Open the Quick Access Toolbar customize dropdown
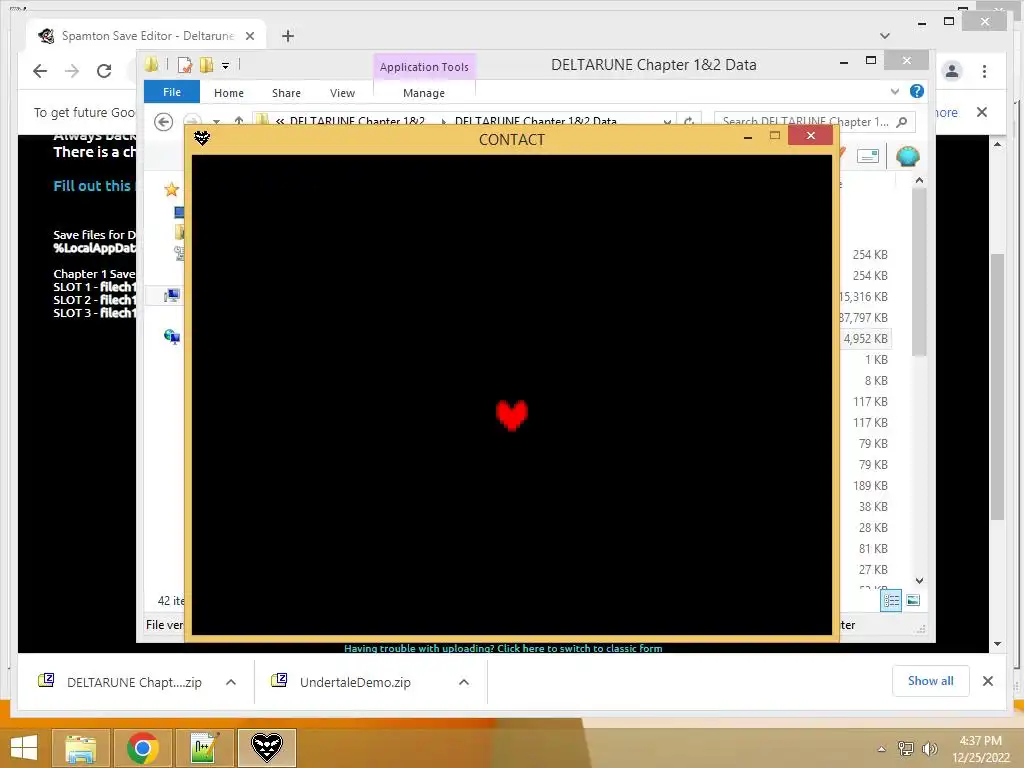Screen dimensions: 1024x768 click(225, 65)
